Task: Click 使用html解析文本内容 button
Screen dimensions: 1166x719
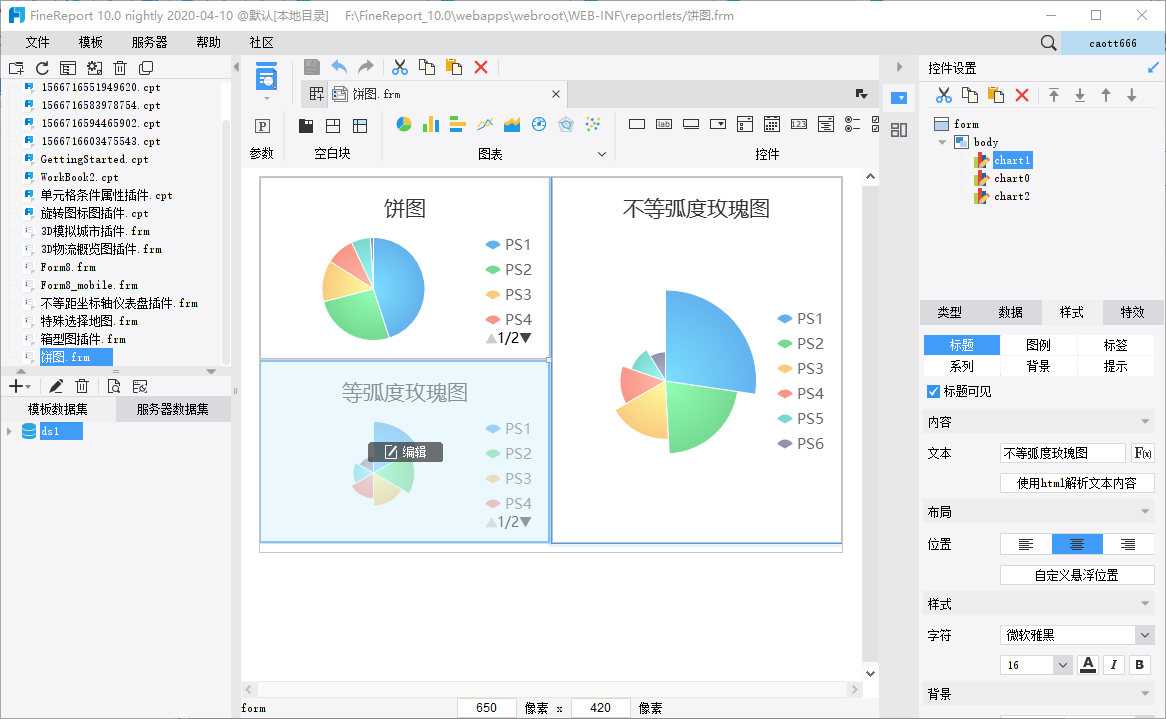Action: click(x=1077, y=483)
